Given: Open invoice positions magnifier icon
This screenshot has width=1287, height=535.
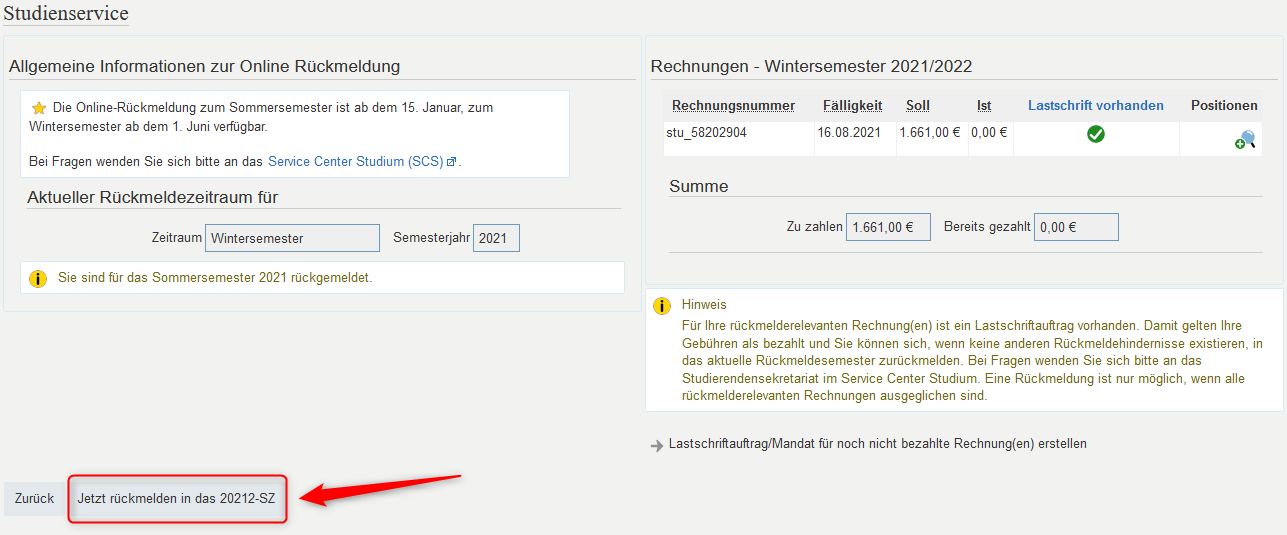Looking at the screenshot, I should tap(1244, 140).
